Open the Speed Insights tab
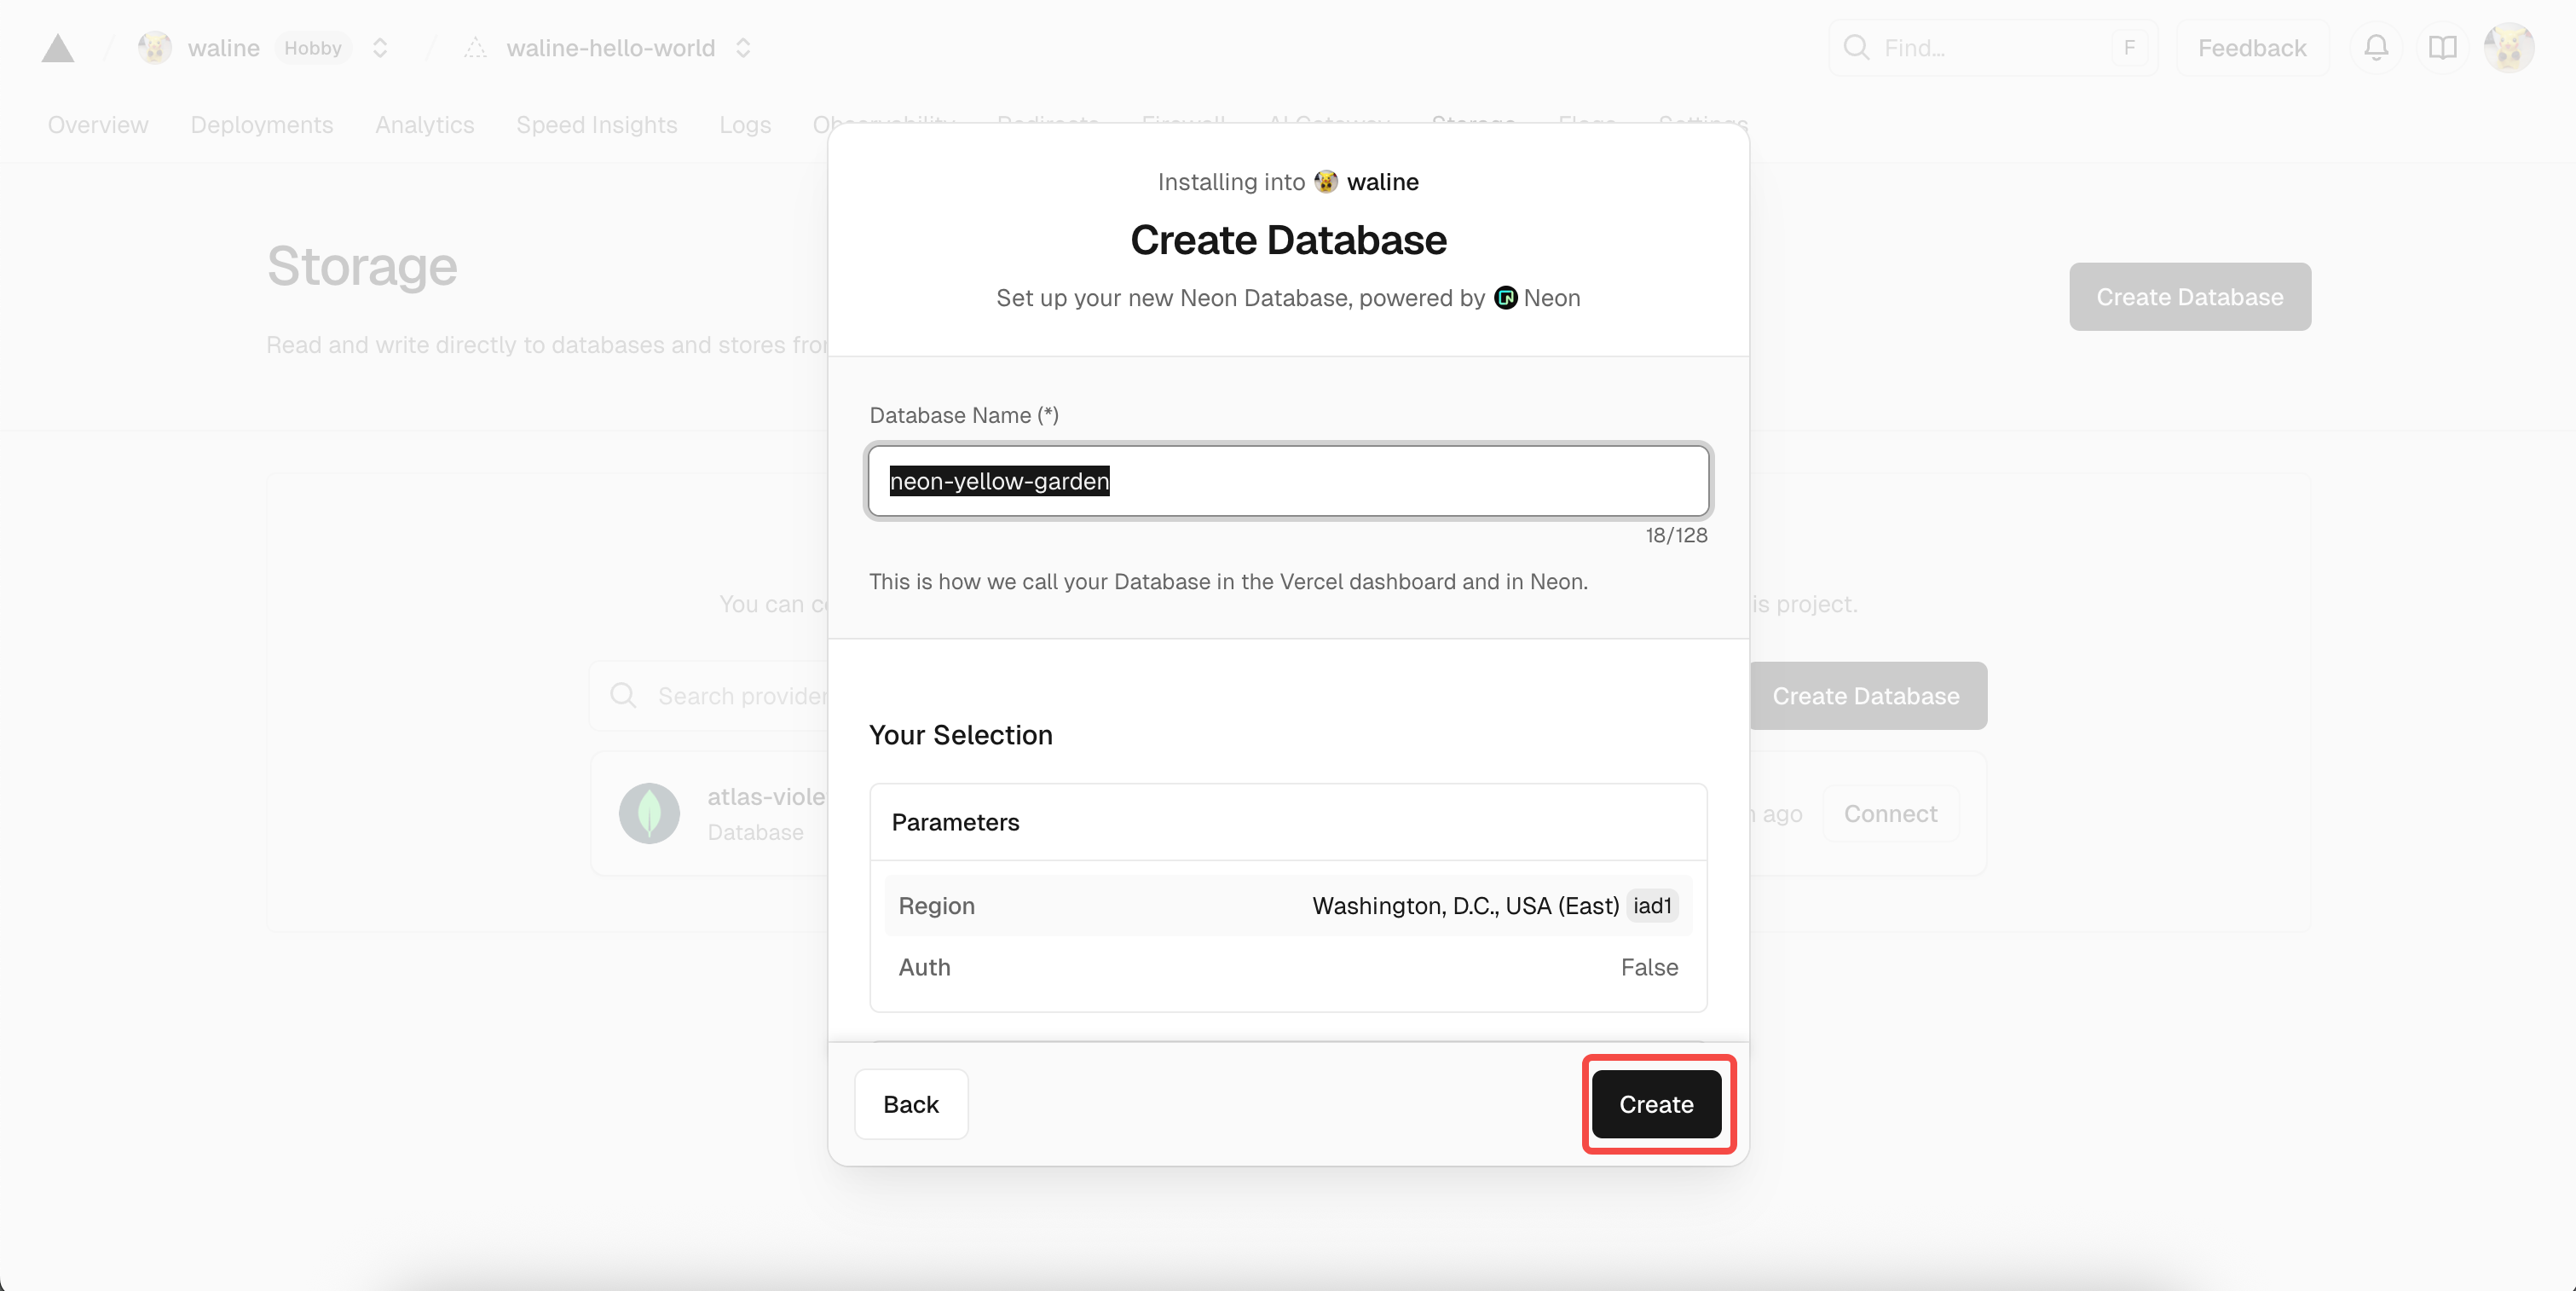The image size is (2576, 1291). tap(596, 125)
